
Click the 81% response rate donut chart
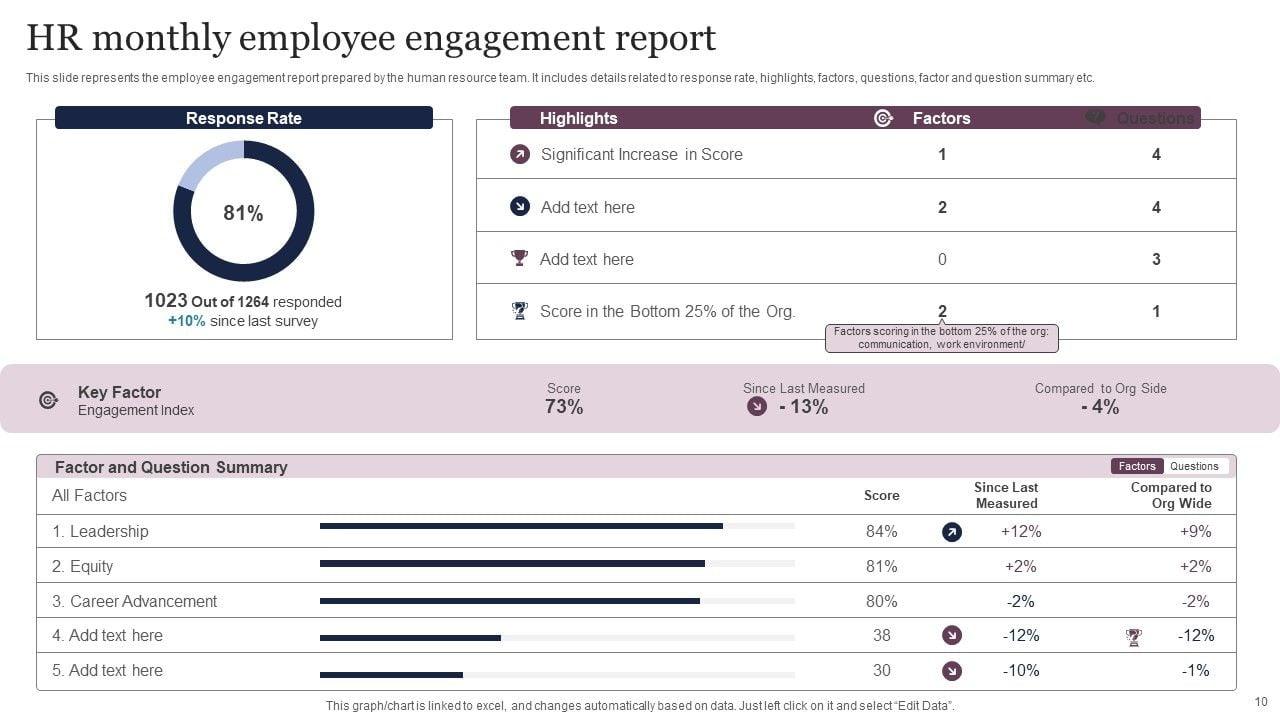[244, 211]
